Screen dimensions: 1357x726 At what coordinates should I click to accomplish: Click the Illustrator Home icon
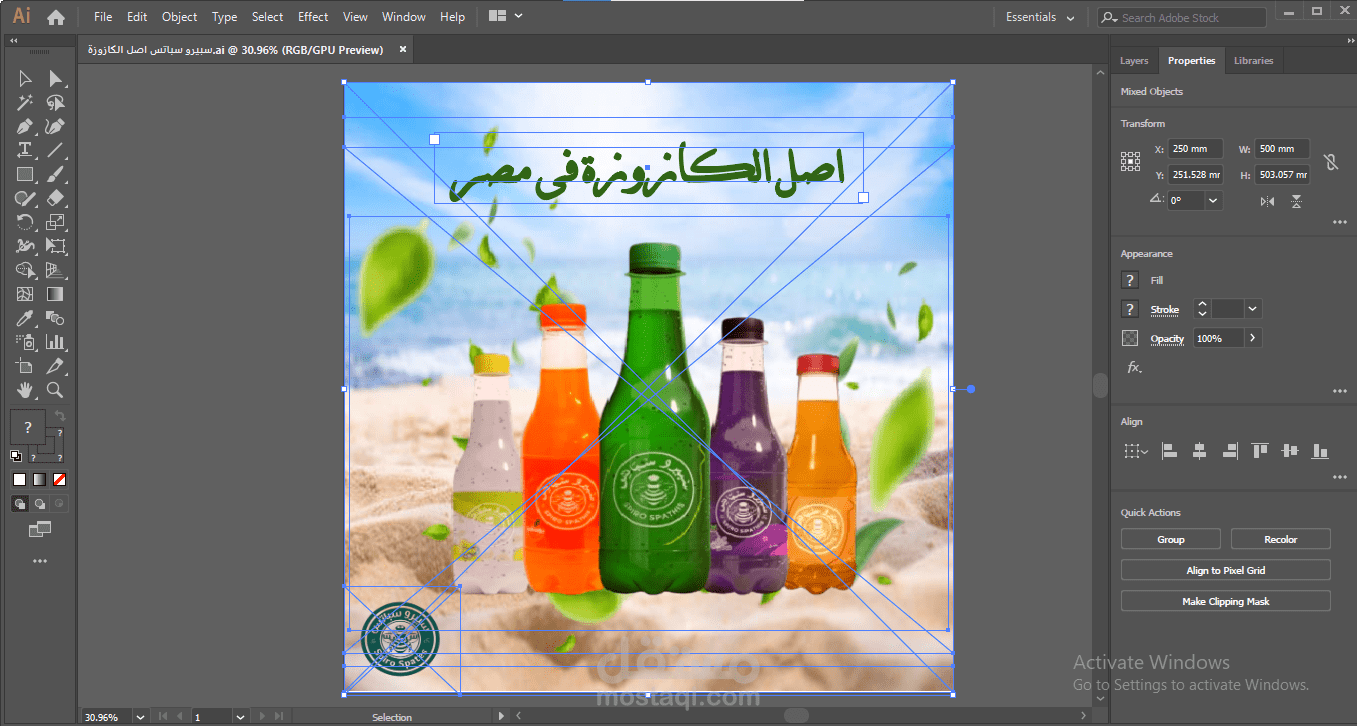(56, 17)
